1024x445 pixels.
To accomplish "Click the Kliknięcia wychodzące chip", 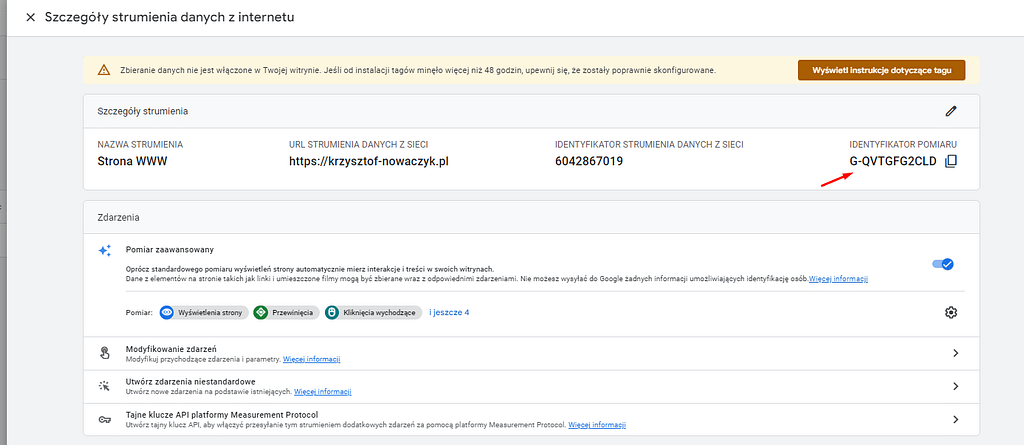I will [x=372, y=313].
